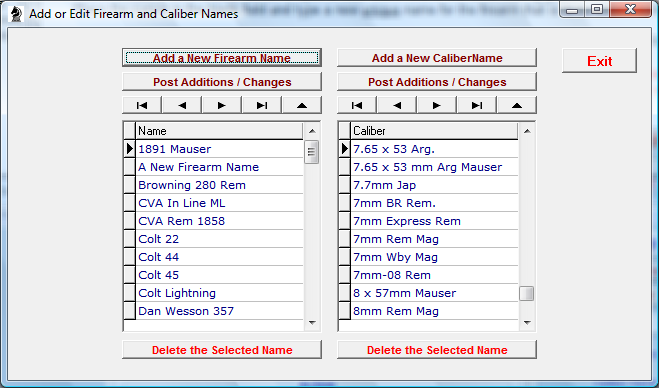
Task: Go to first record in firearm navigator
Action: [142, 105]
